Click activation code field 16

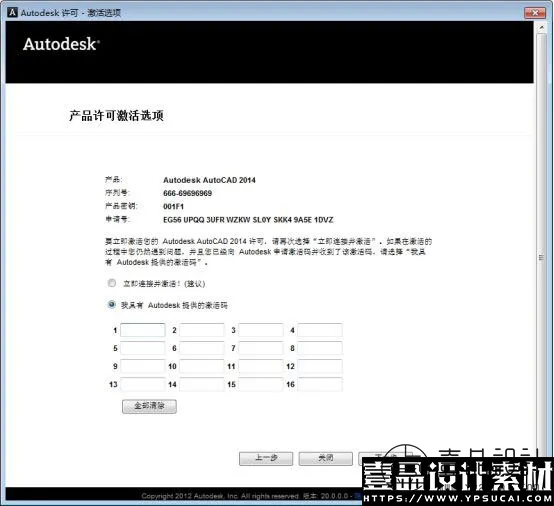click(x=320, y=384)
